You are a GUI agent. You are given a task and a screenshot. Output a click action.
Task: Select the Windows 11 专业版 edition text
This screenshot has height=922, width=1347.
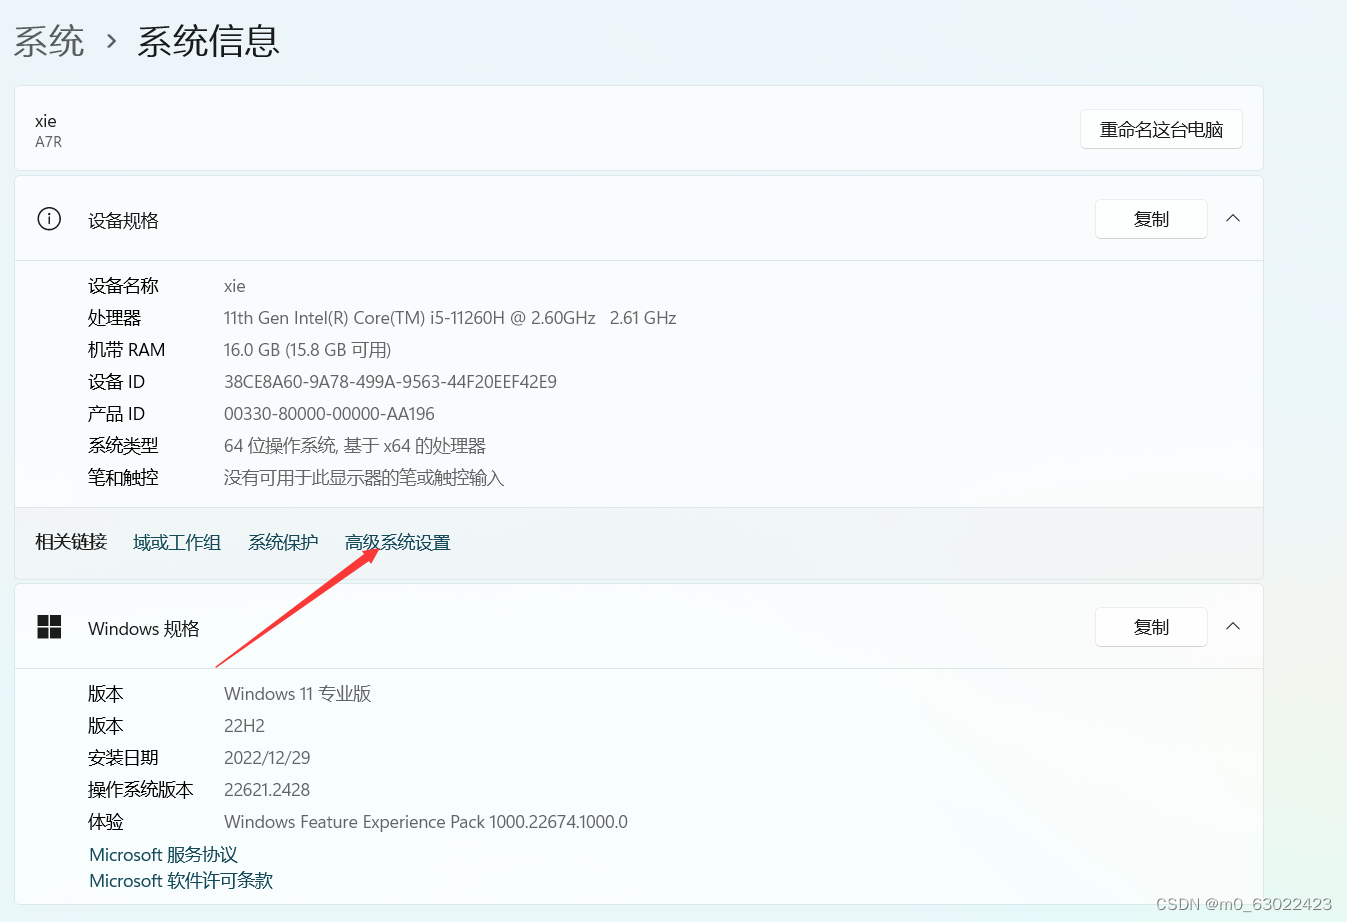298,694
